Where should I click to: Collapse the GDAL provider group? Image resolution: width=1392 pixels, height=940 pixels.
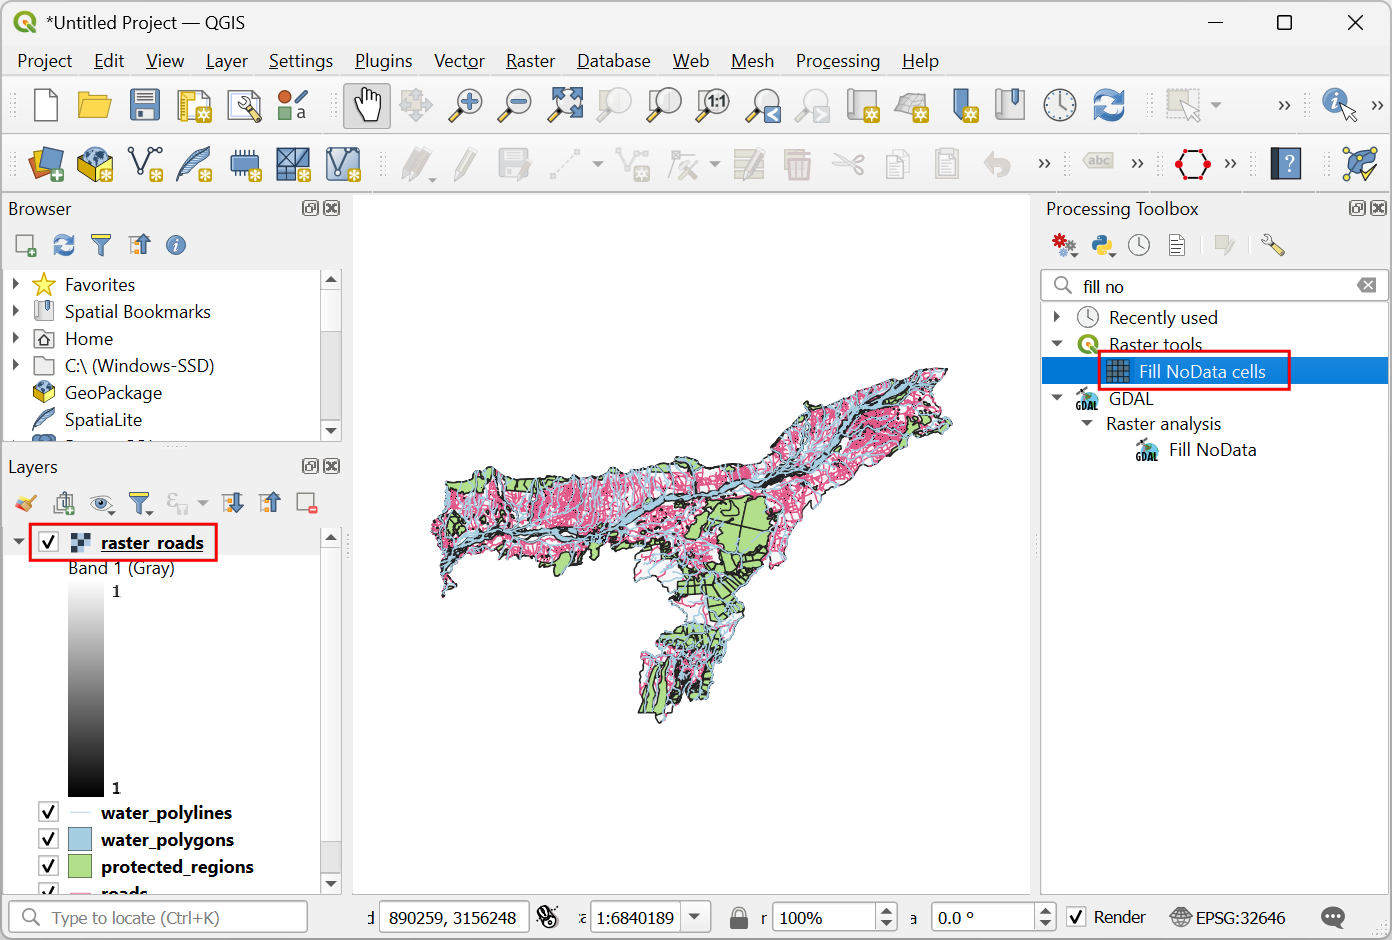point(1057,398)
